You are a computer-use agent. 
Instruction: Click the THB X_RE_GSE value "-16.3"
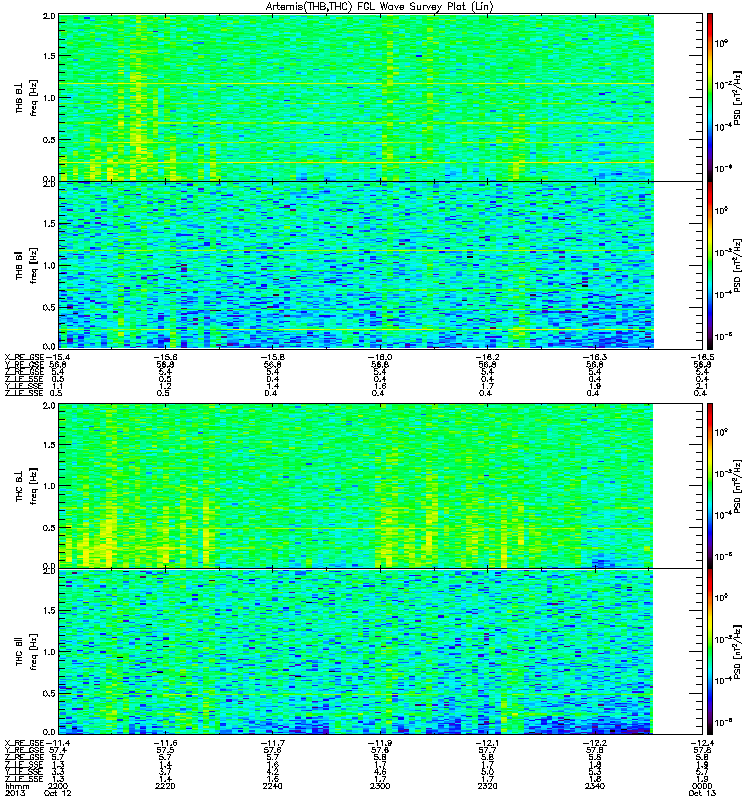[x=595, y=358]
